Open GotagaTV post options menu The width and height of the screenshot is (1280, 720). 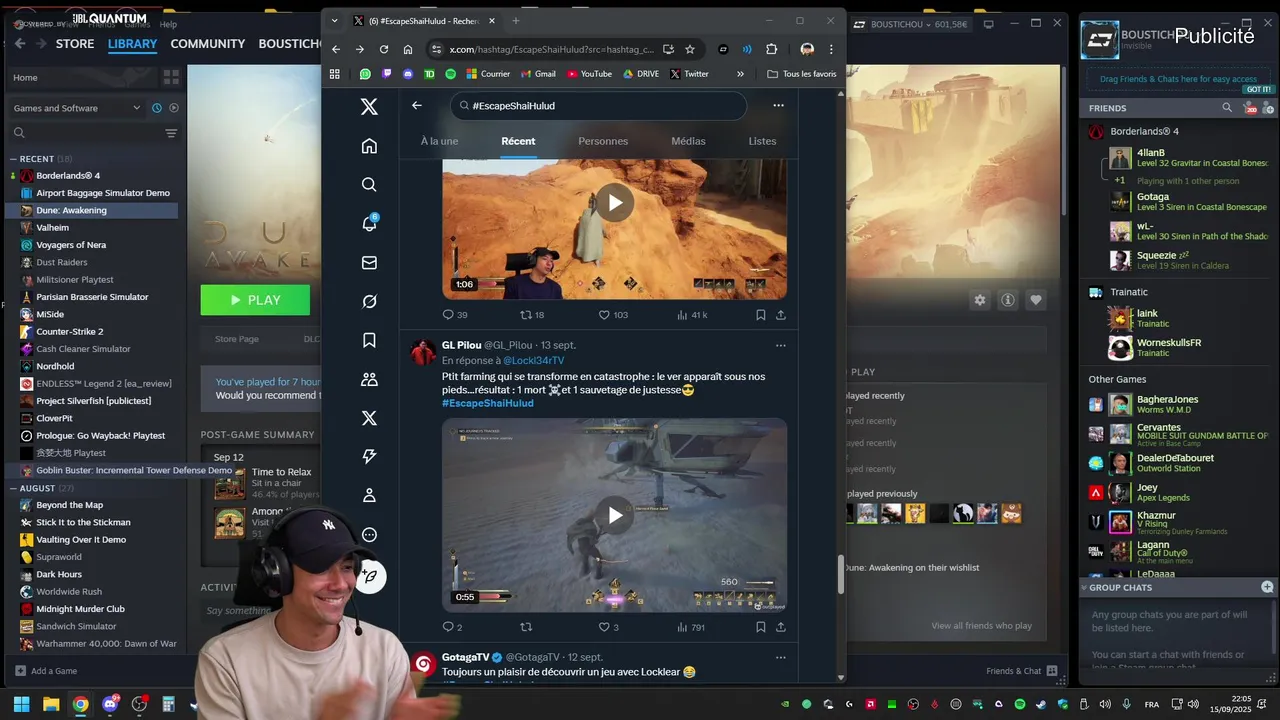click(x=780, y=657)
